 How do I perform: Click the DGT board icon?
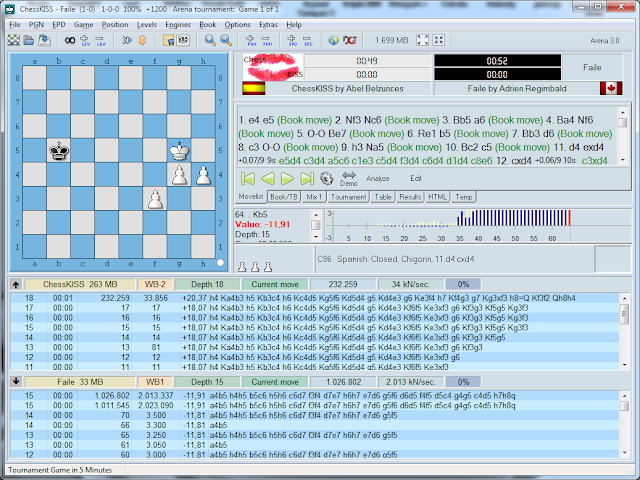point(350,40)
